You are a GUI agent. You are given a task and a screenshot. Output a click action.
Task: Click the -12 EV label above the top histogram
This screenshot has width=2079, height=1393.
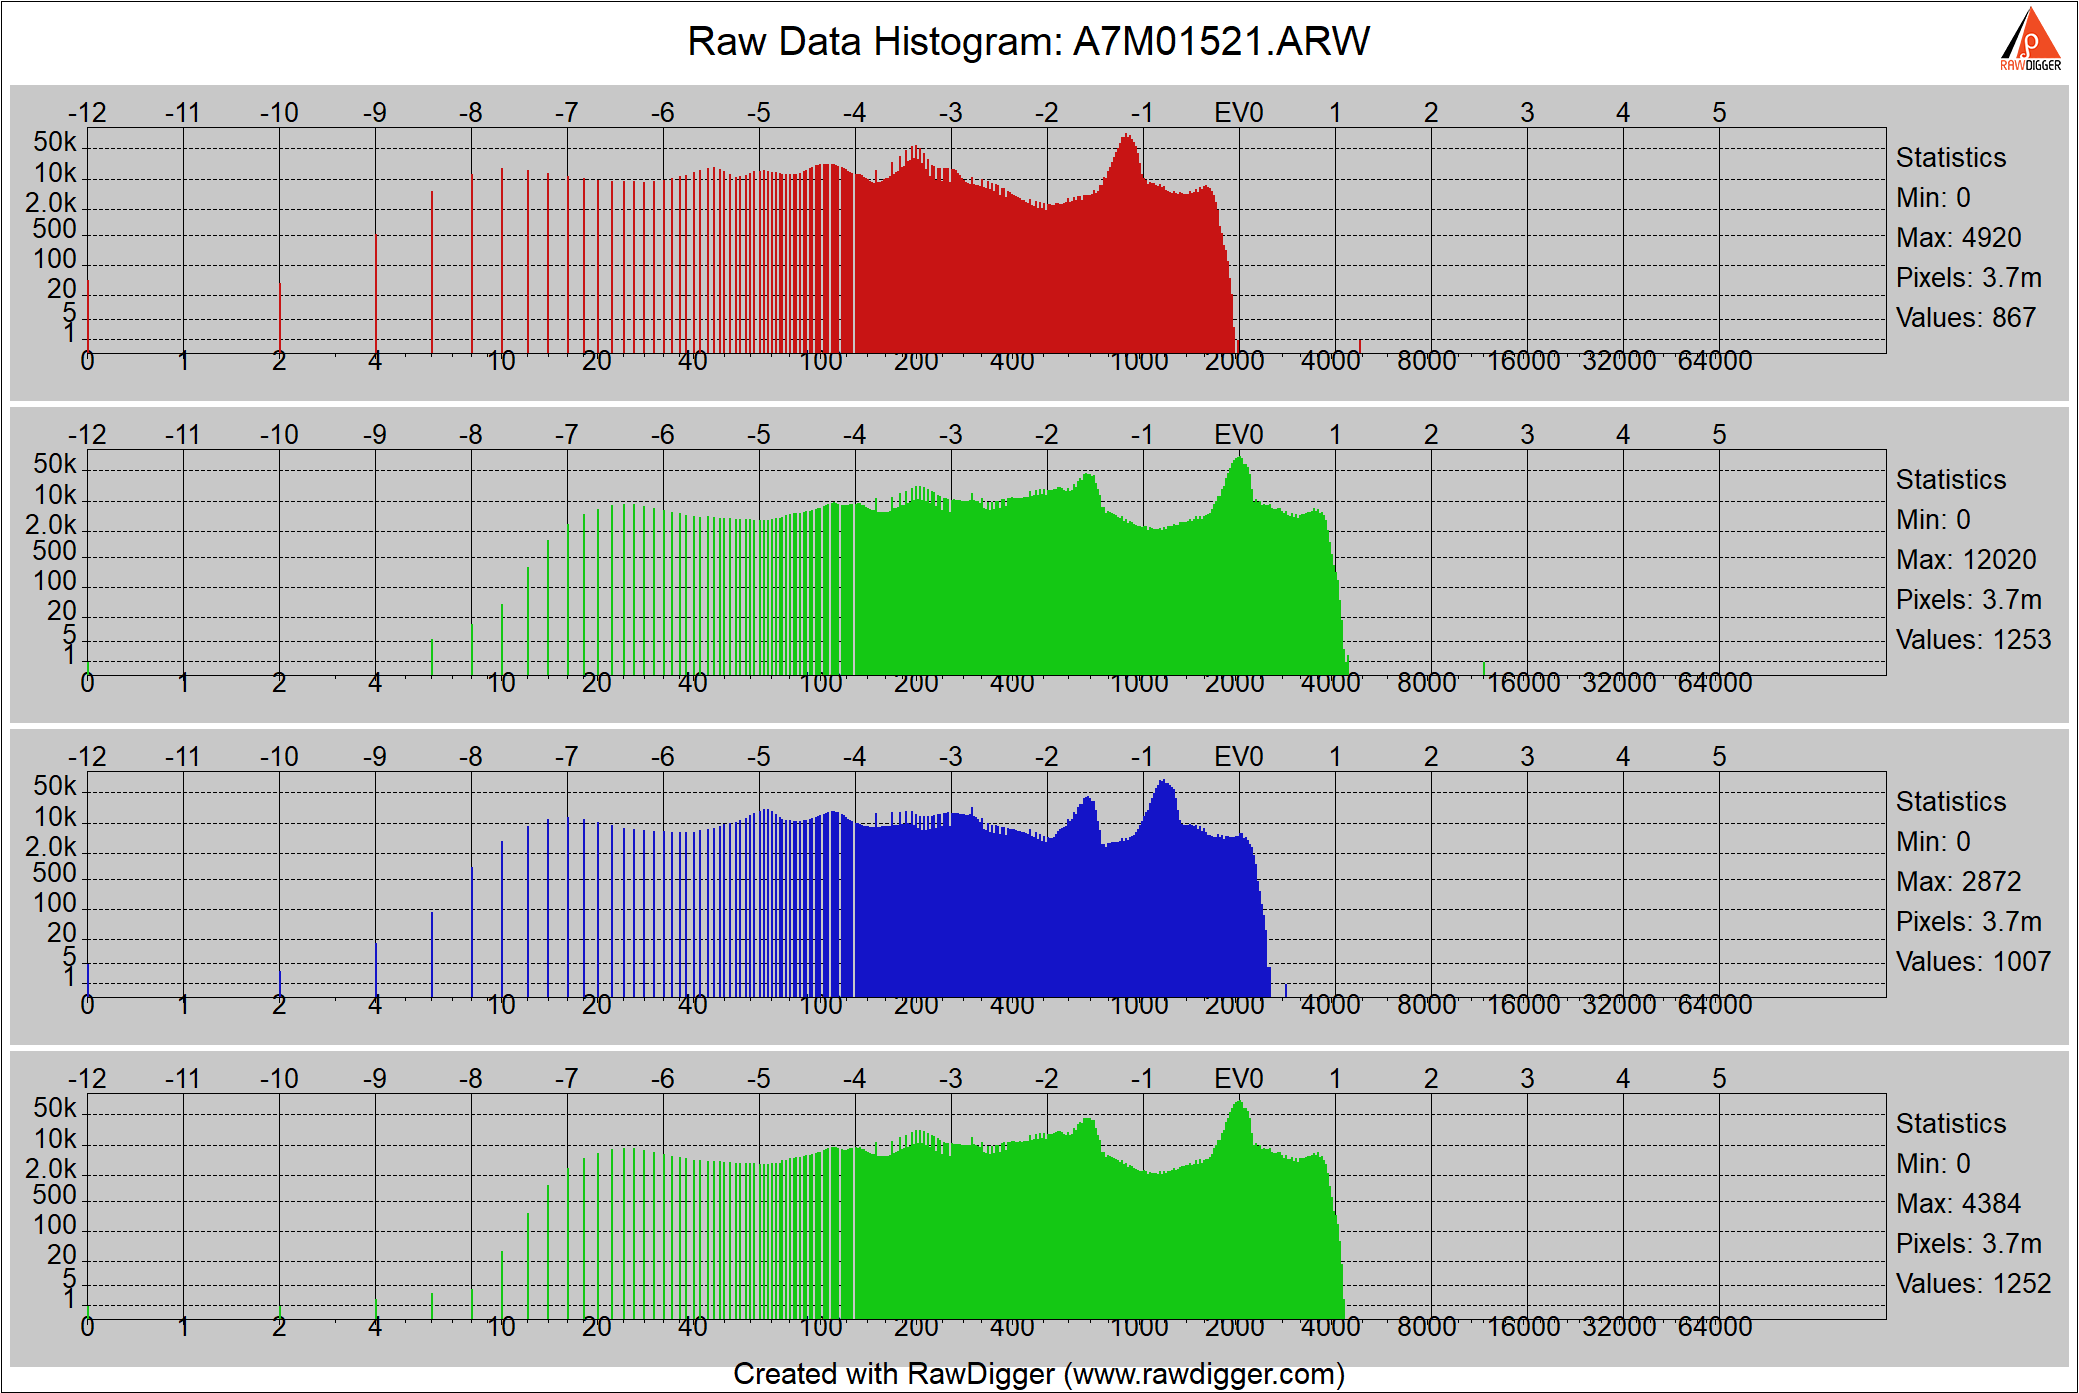87,113
